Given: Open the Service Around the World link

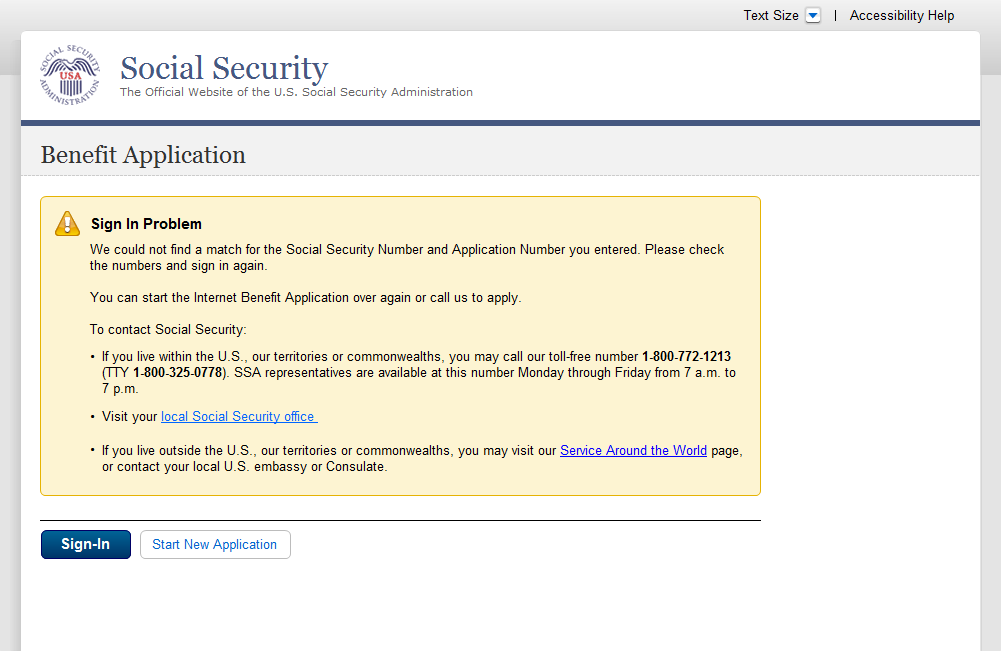Looking at the screenshot, I should coord(633,451).
